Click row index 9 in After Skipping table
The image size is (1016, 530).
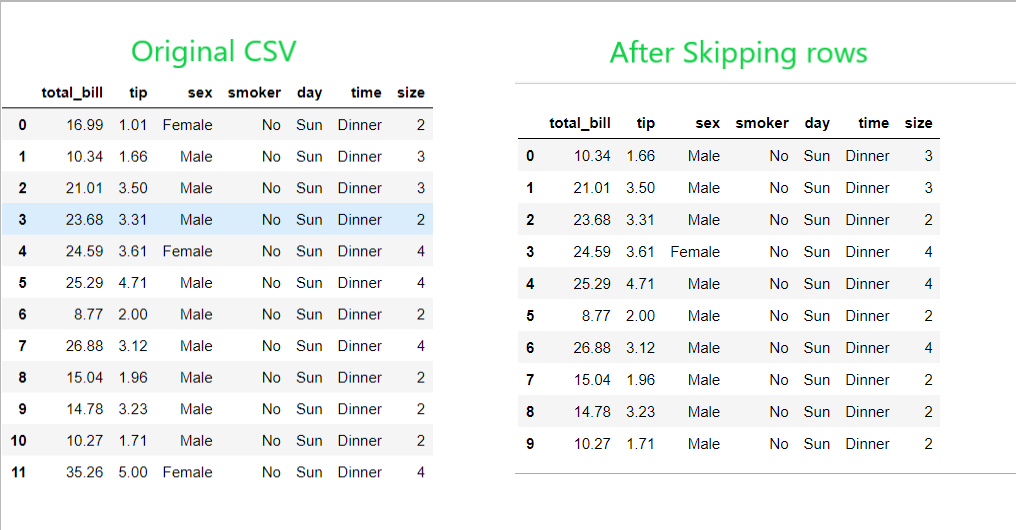click(530, 444)
